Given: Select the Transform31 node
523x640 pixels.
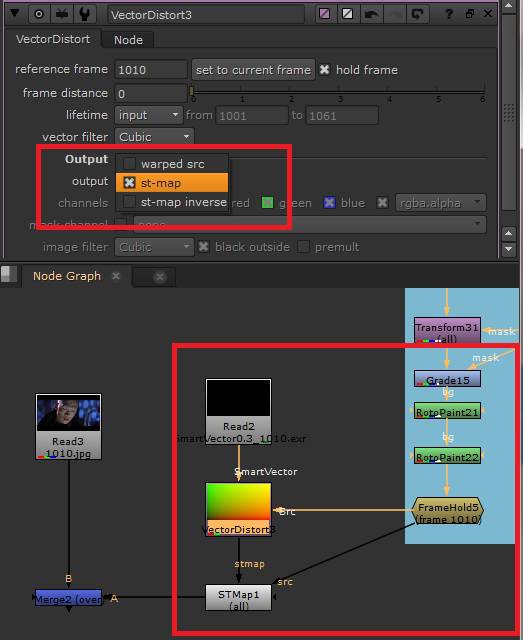Looking at the screenshot, I should pos(447,330).
